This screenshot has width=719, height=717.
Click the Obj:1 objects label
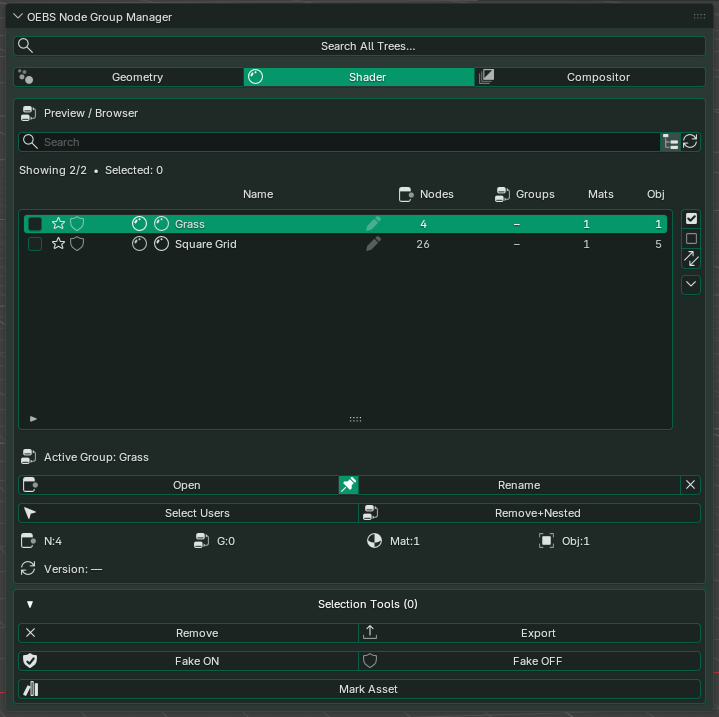[x=575, y=541]
